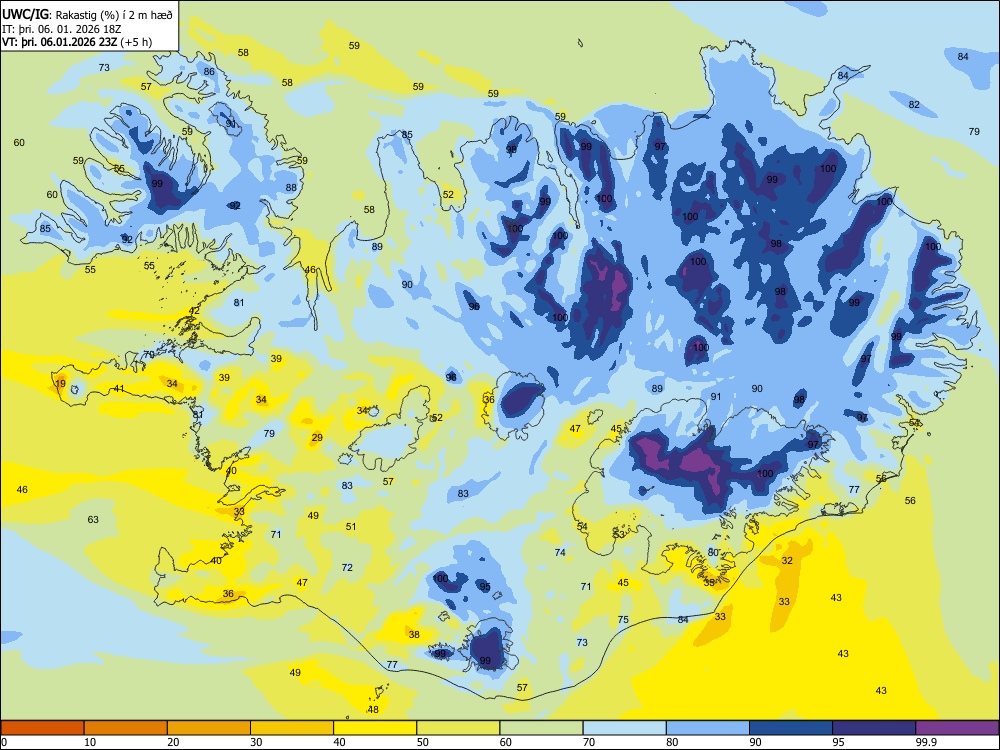Click the medium blue 80–90 legend swatch
This screenshot has width=1000, height=750.
[x=708, y=728]
